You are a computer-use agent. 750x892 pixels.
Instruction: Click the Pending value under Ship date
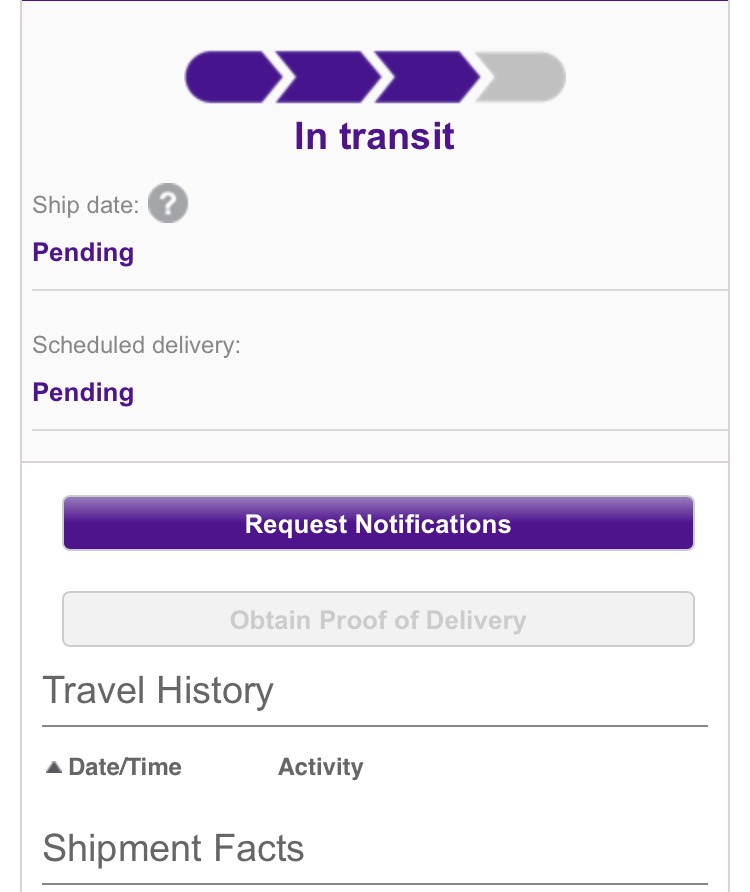[x=83, y=252]
